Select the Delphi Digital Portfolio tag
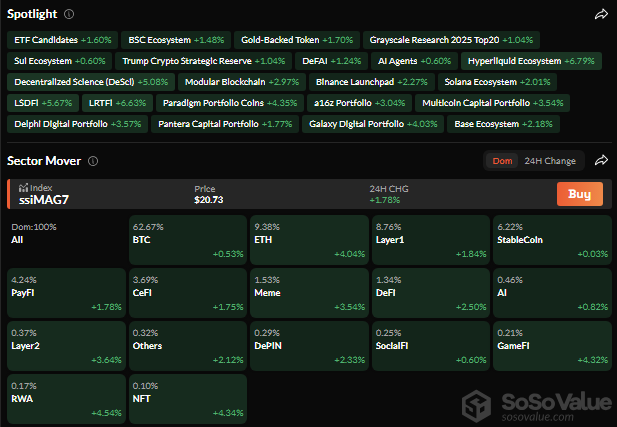Viewport: 617px width, 427px height. click(x=78, y=124)
